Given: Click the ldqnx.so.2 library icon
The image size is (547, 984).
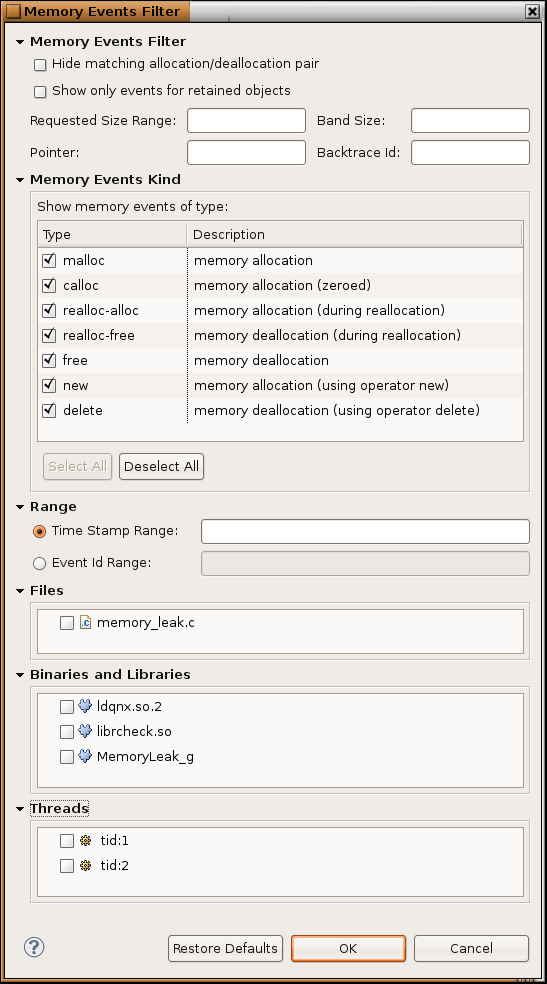Looking at the screenshot, I should click(85, 706).
